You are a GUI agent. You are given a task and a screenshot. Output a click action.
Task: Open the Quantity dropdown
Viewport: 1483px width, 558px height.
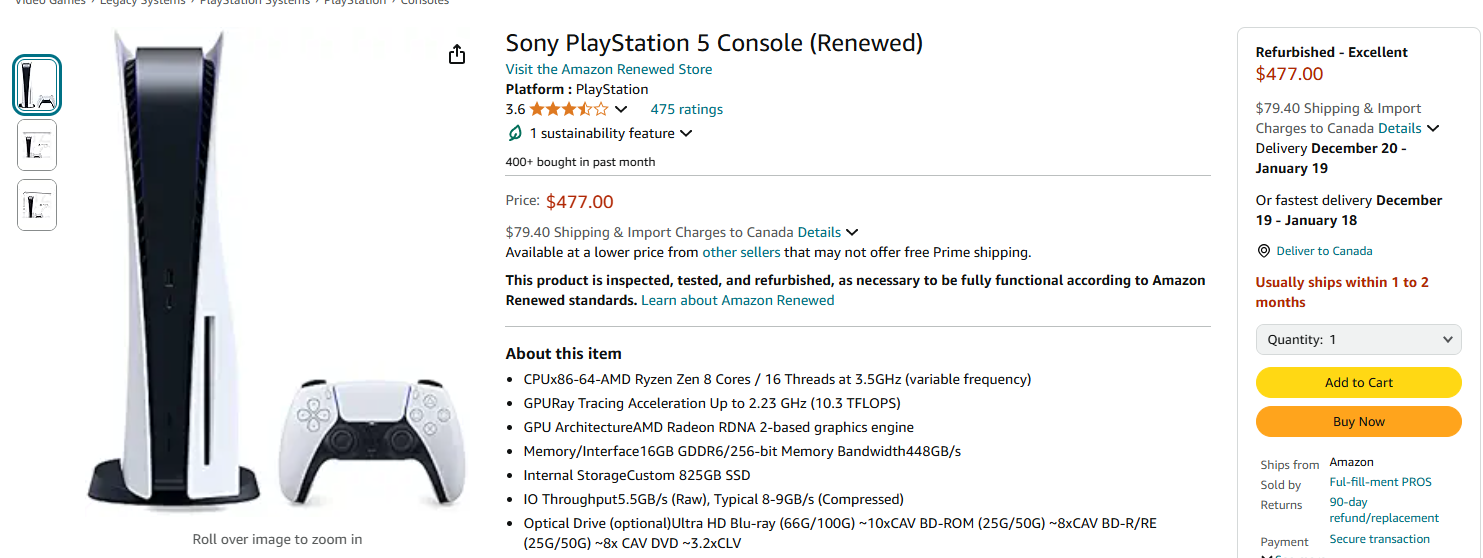coord(1358,340)
